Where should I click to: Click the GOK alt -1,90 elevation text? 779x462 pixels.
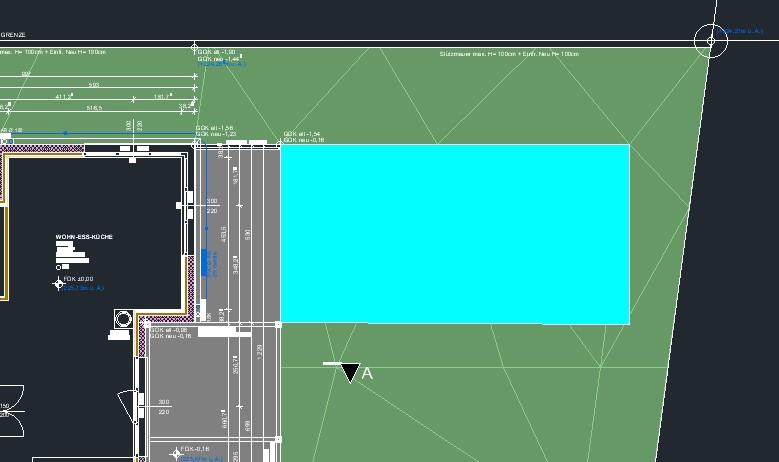[216, 52]
